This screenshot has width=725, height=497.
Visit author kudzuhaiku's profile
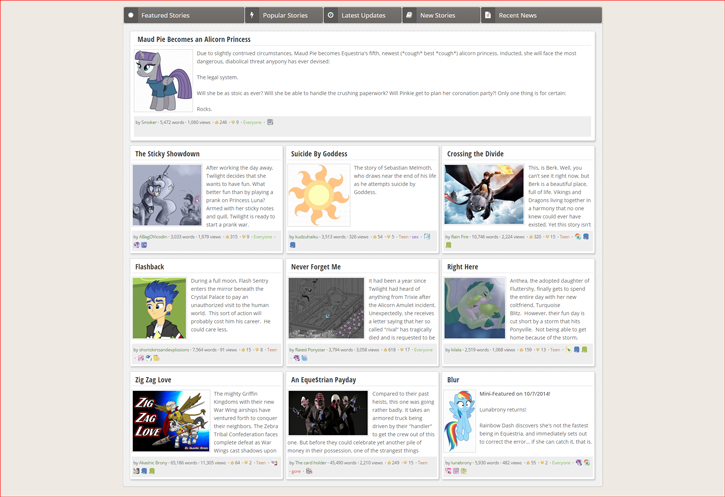pos(307,237)
